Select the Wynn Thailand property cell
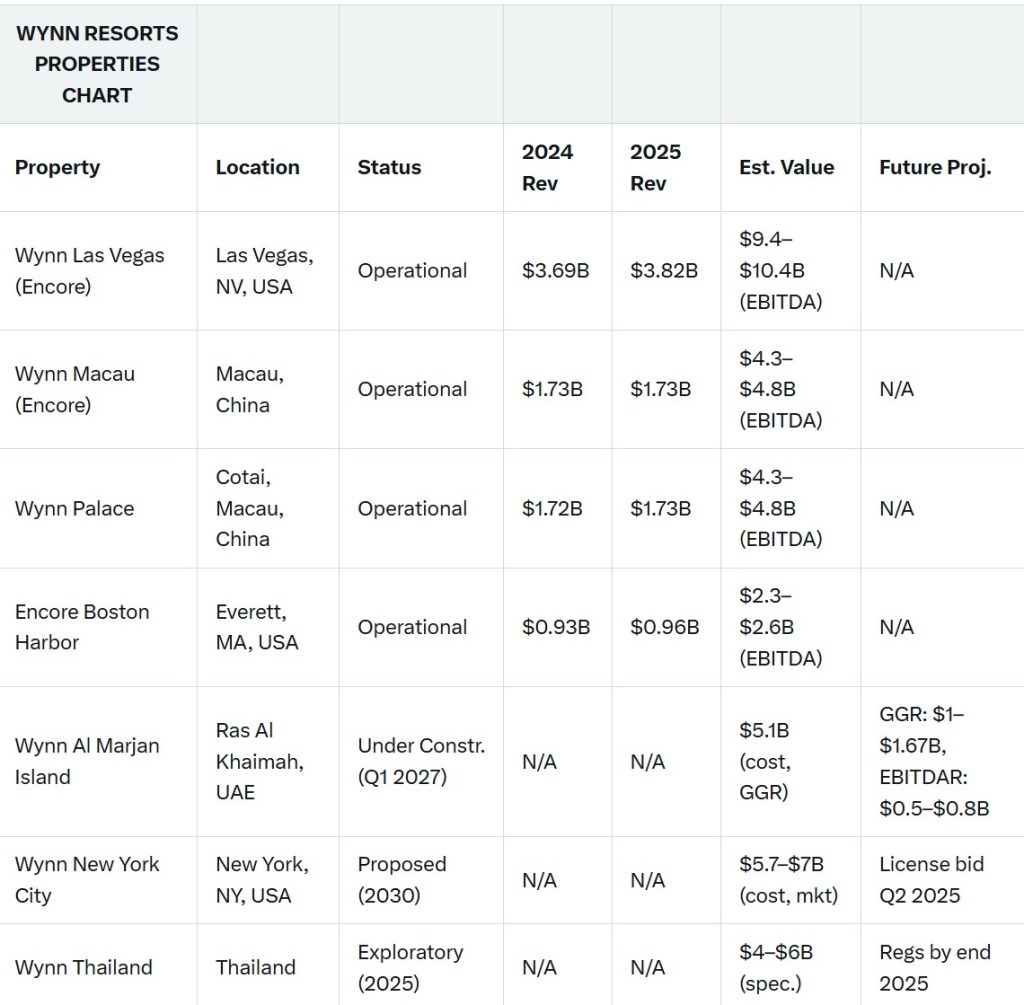Screen dimensions: 1024x1005 83,967
